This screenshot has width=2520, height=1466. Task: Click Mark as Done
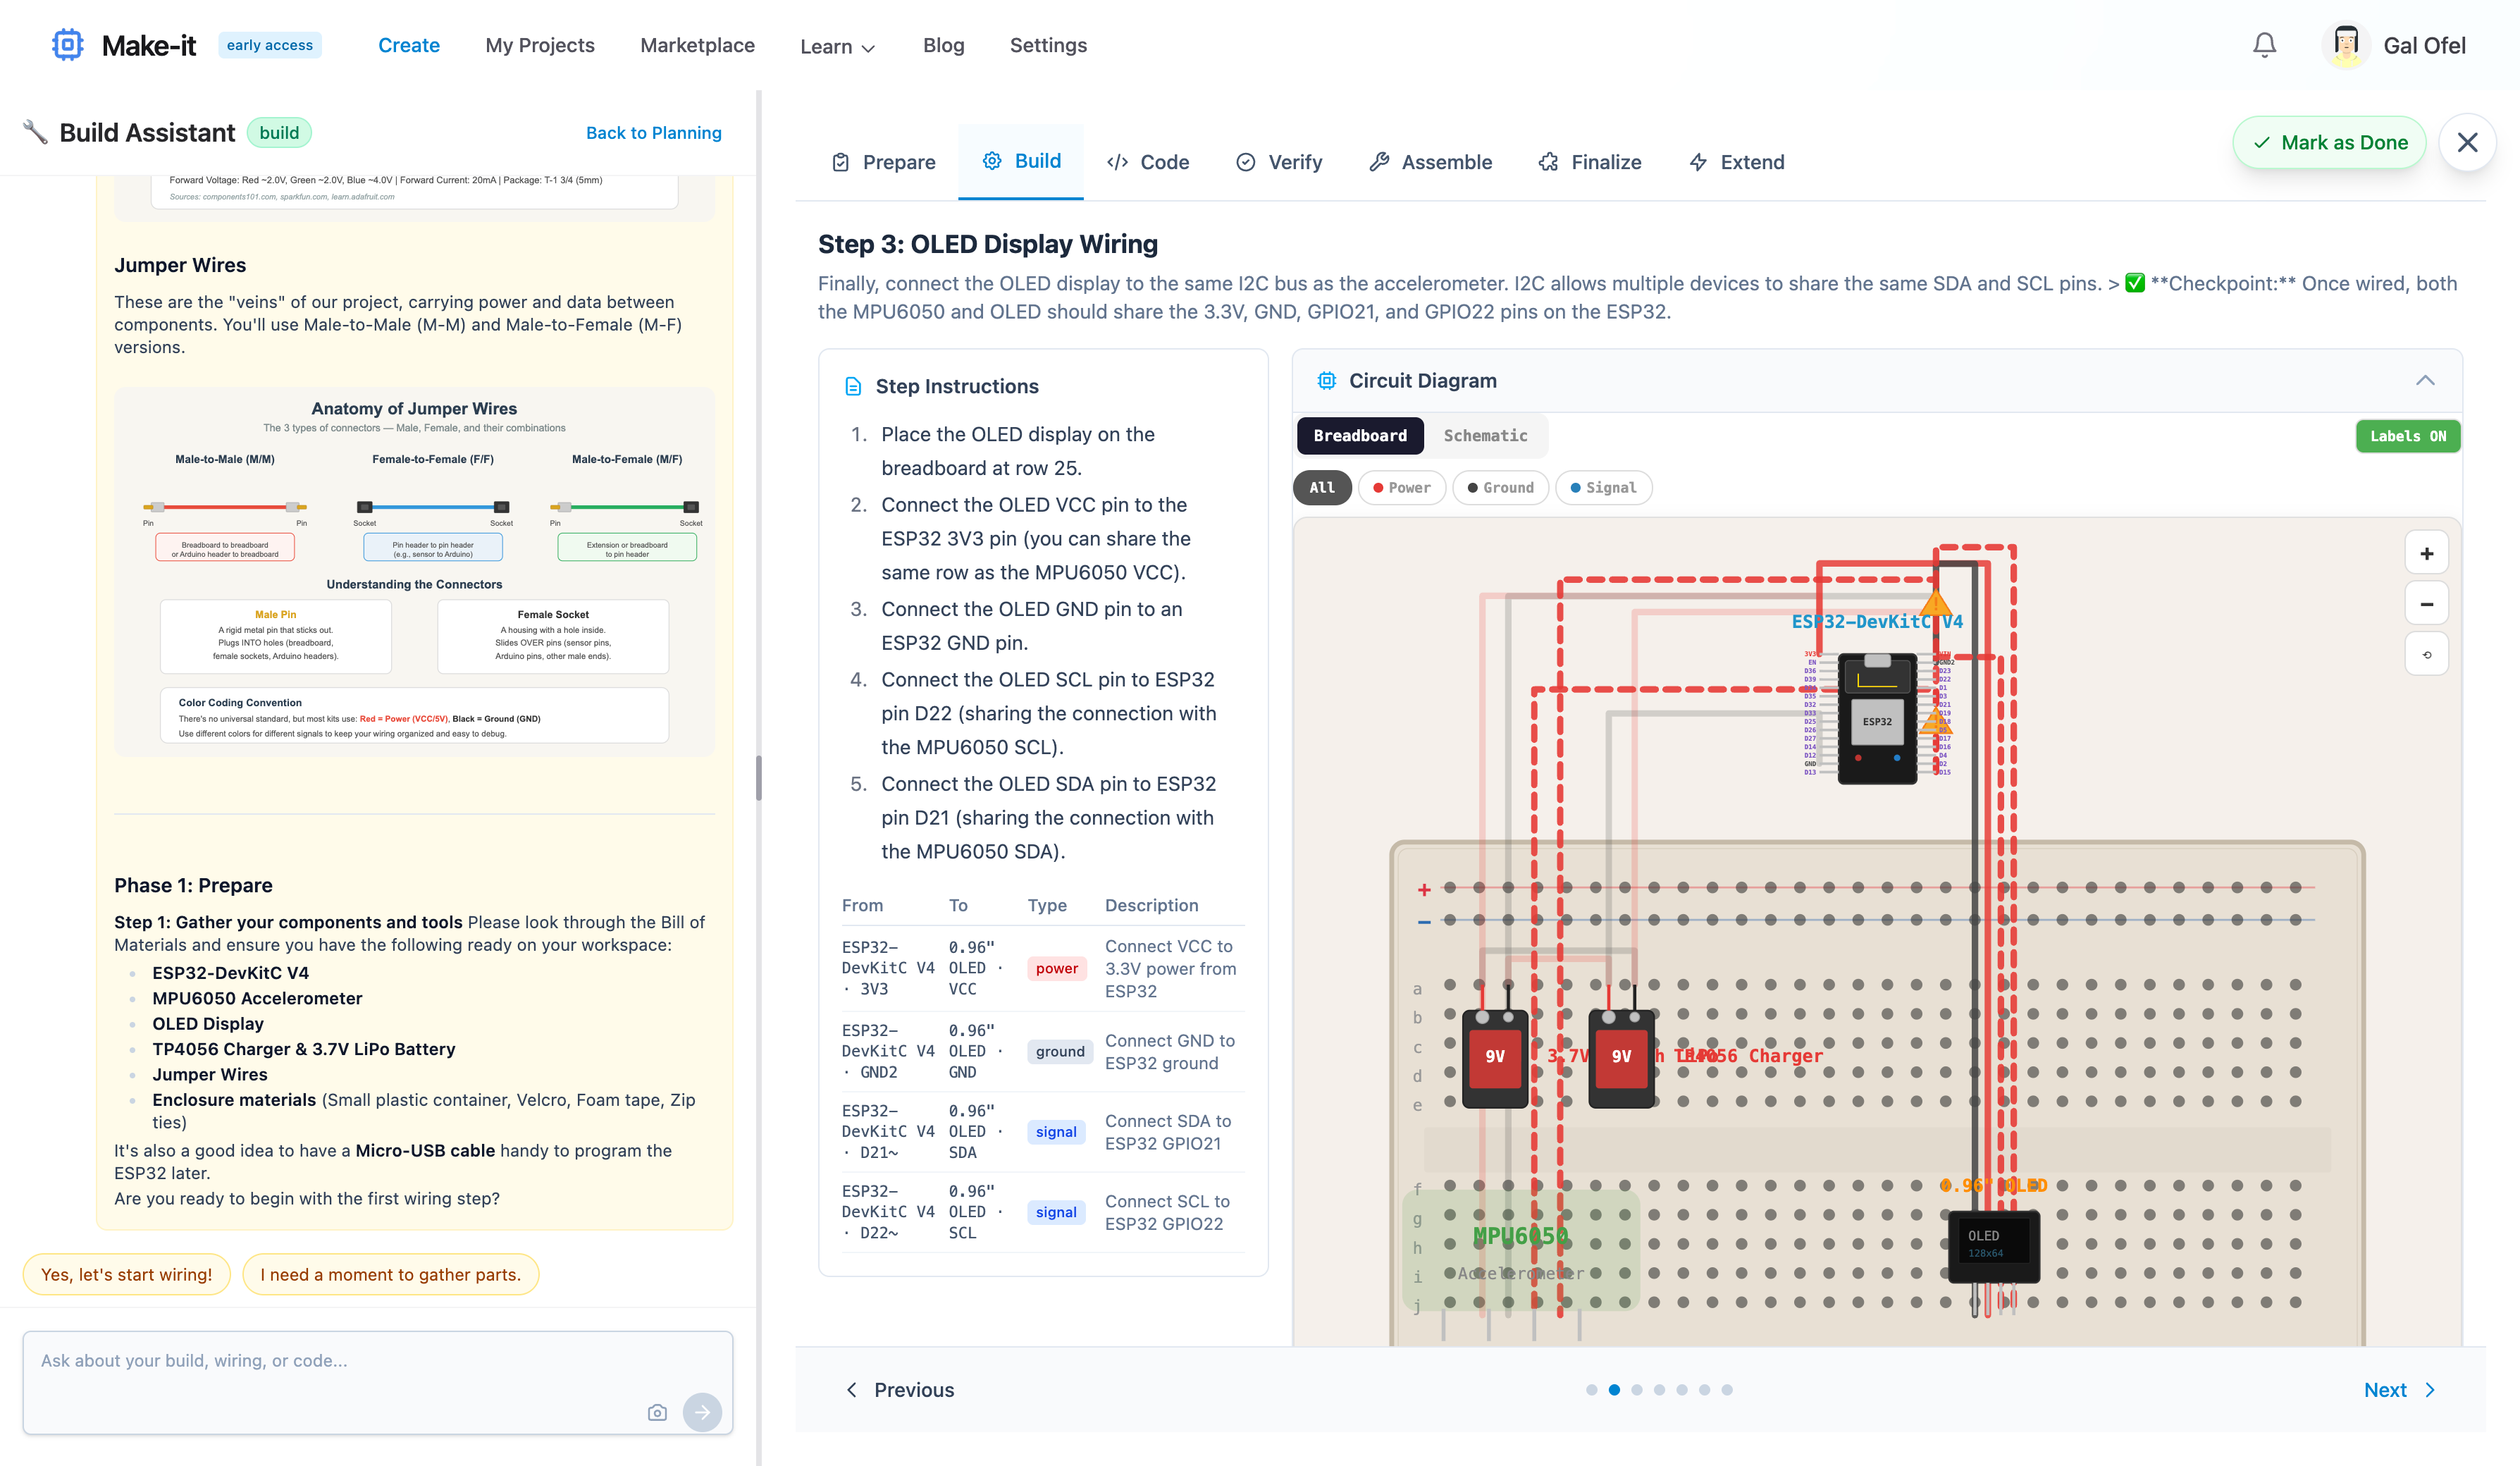(x=2330, y=142)
